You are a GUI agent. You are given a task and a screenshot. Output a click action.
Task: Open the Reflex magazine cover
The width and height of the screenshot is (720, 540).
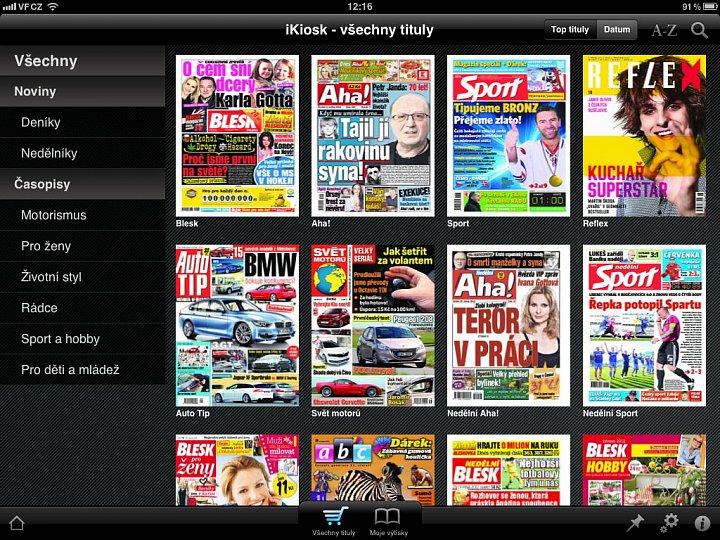pyautogui.click(x=644, y=136)
